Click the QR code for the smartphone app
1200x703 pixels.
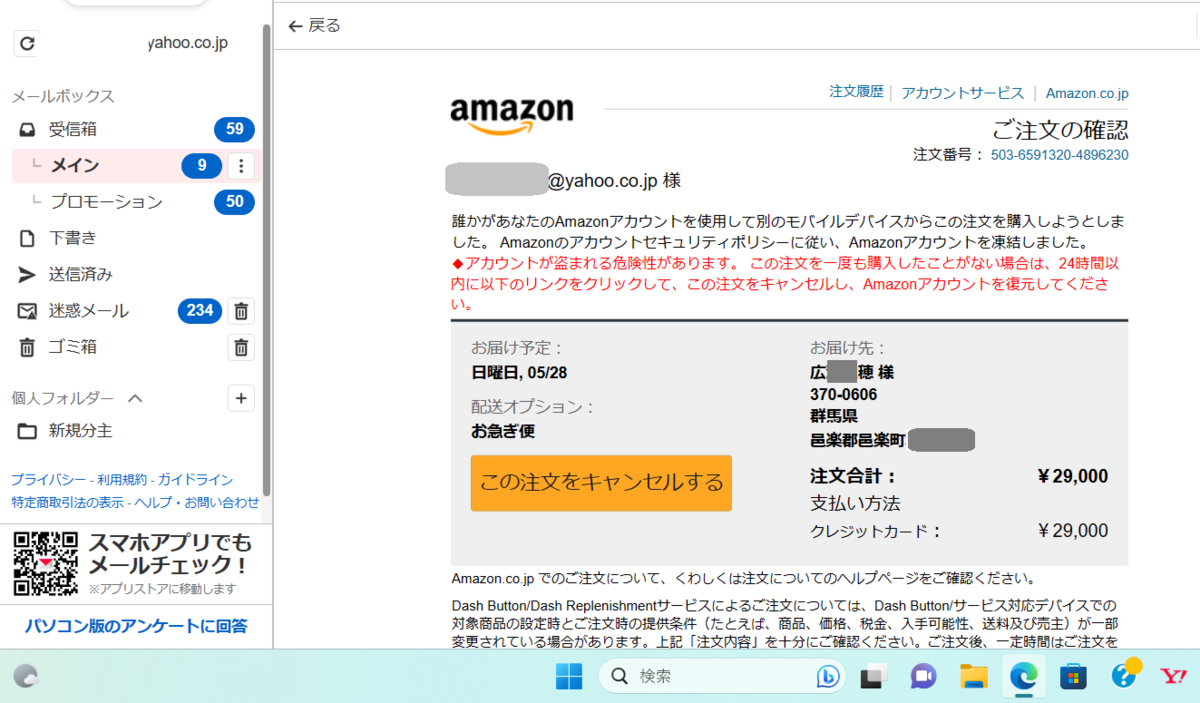coord(45,563)
